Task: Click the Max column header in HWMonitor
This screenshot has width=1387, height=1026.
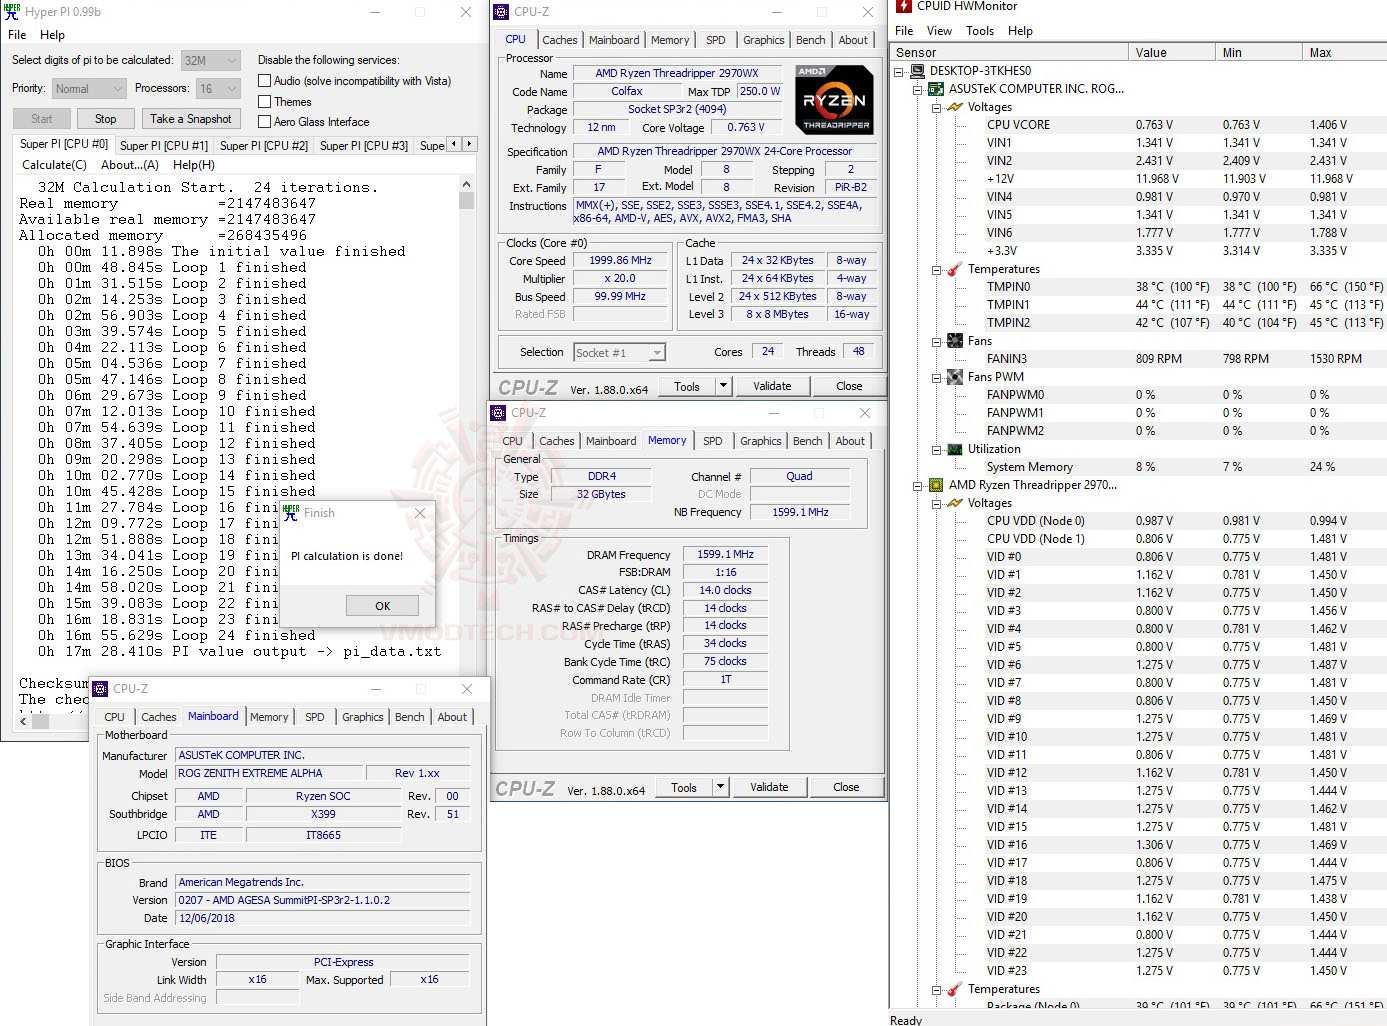Action: coord(1346,53)
